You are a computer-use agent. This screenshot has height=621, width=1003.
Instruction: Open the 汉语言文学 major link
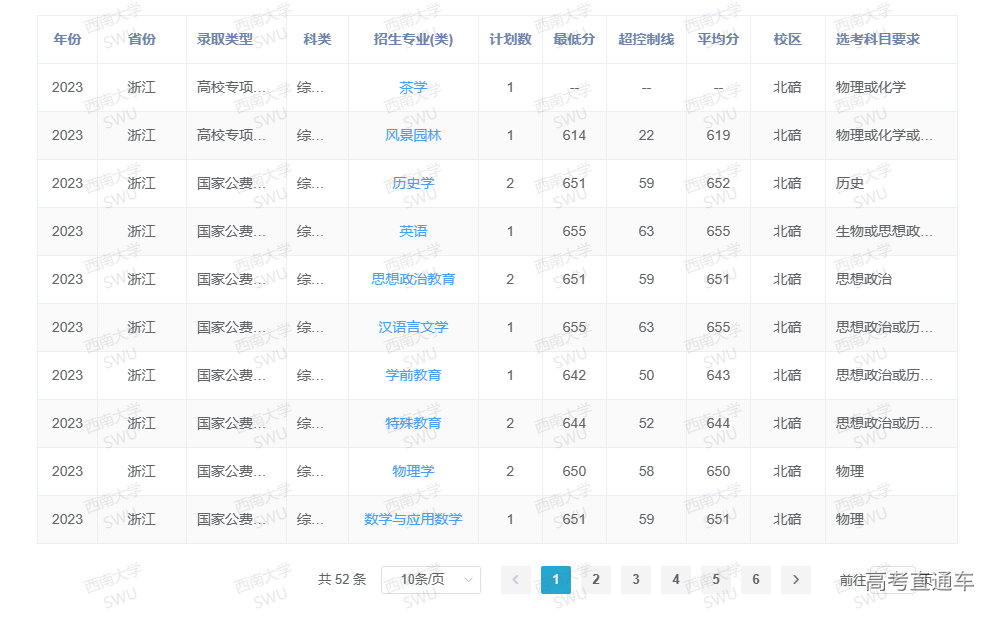click(x=413, y=327)
